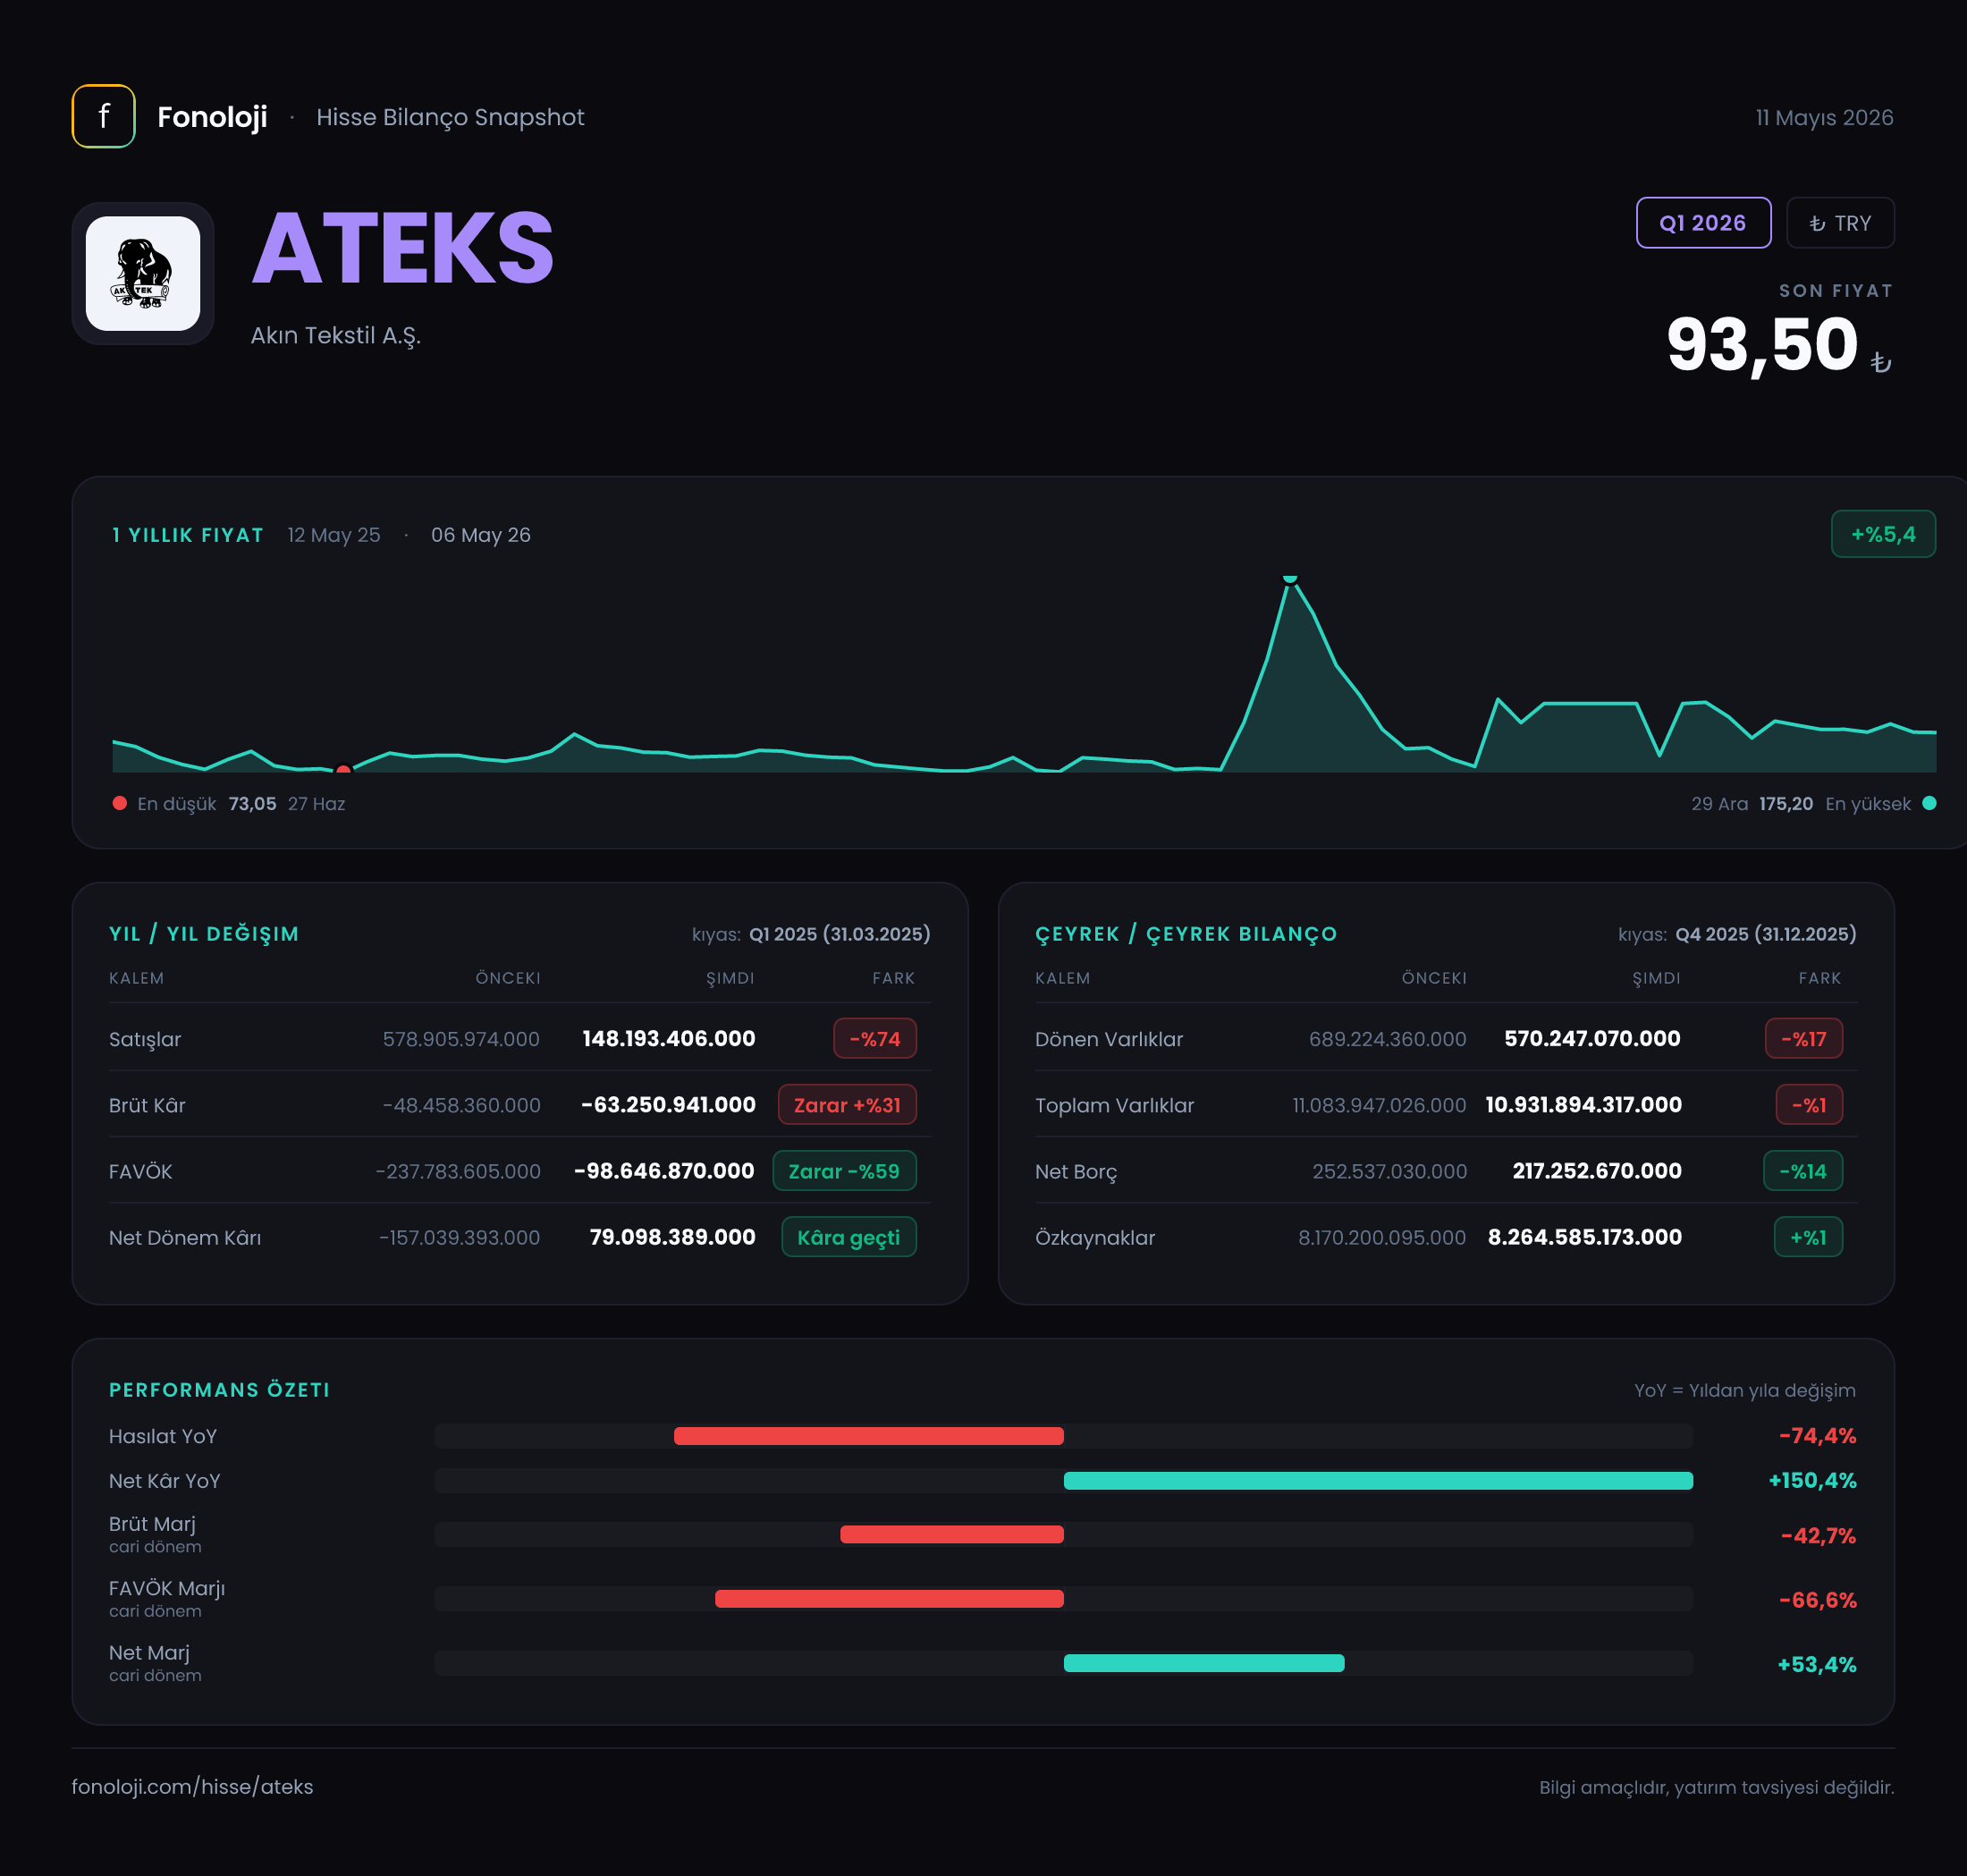The image size is (1967, 1876).
Task: Click the -%17 Dönen Varlıklar badge
Action: pos(1804,1038)
